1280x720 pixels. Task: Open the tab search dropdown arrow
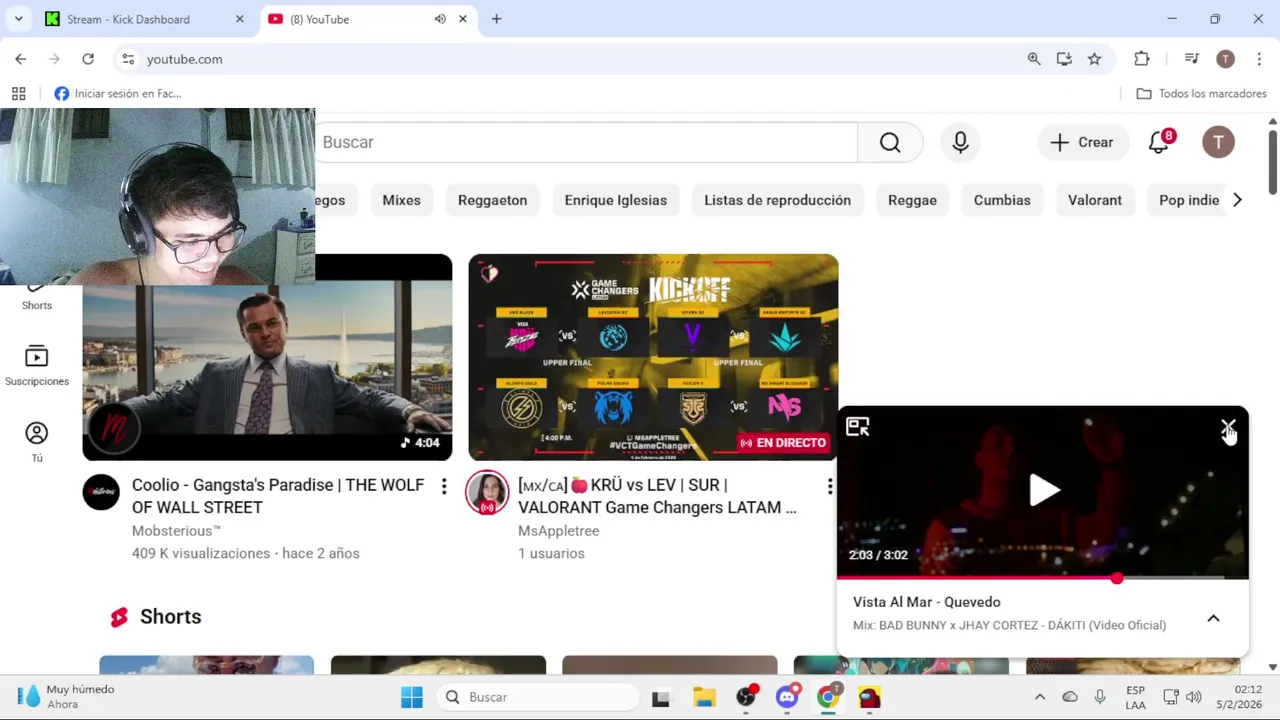(18, 19)
